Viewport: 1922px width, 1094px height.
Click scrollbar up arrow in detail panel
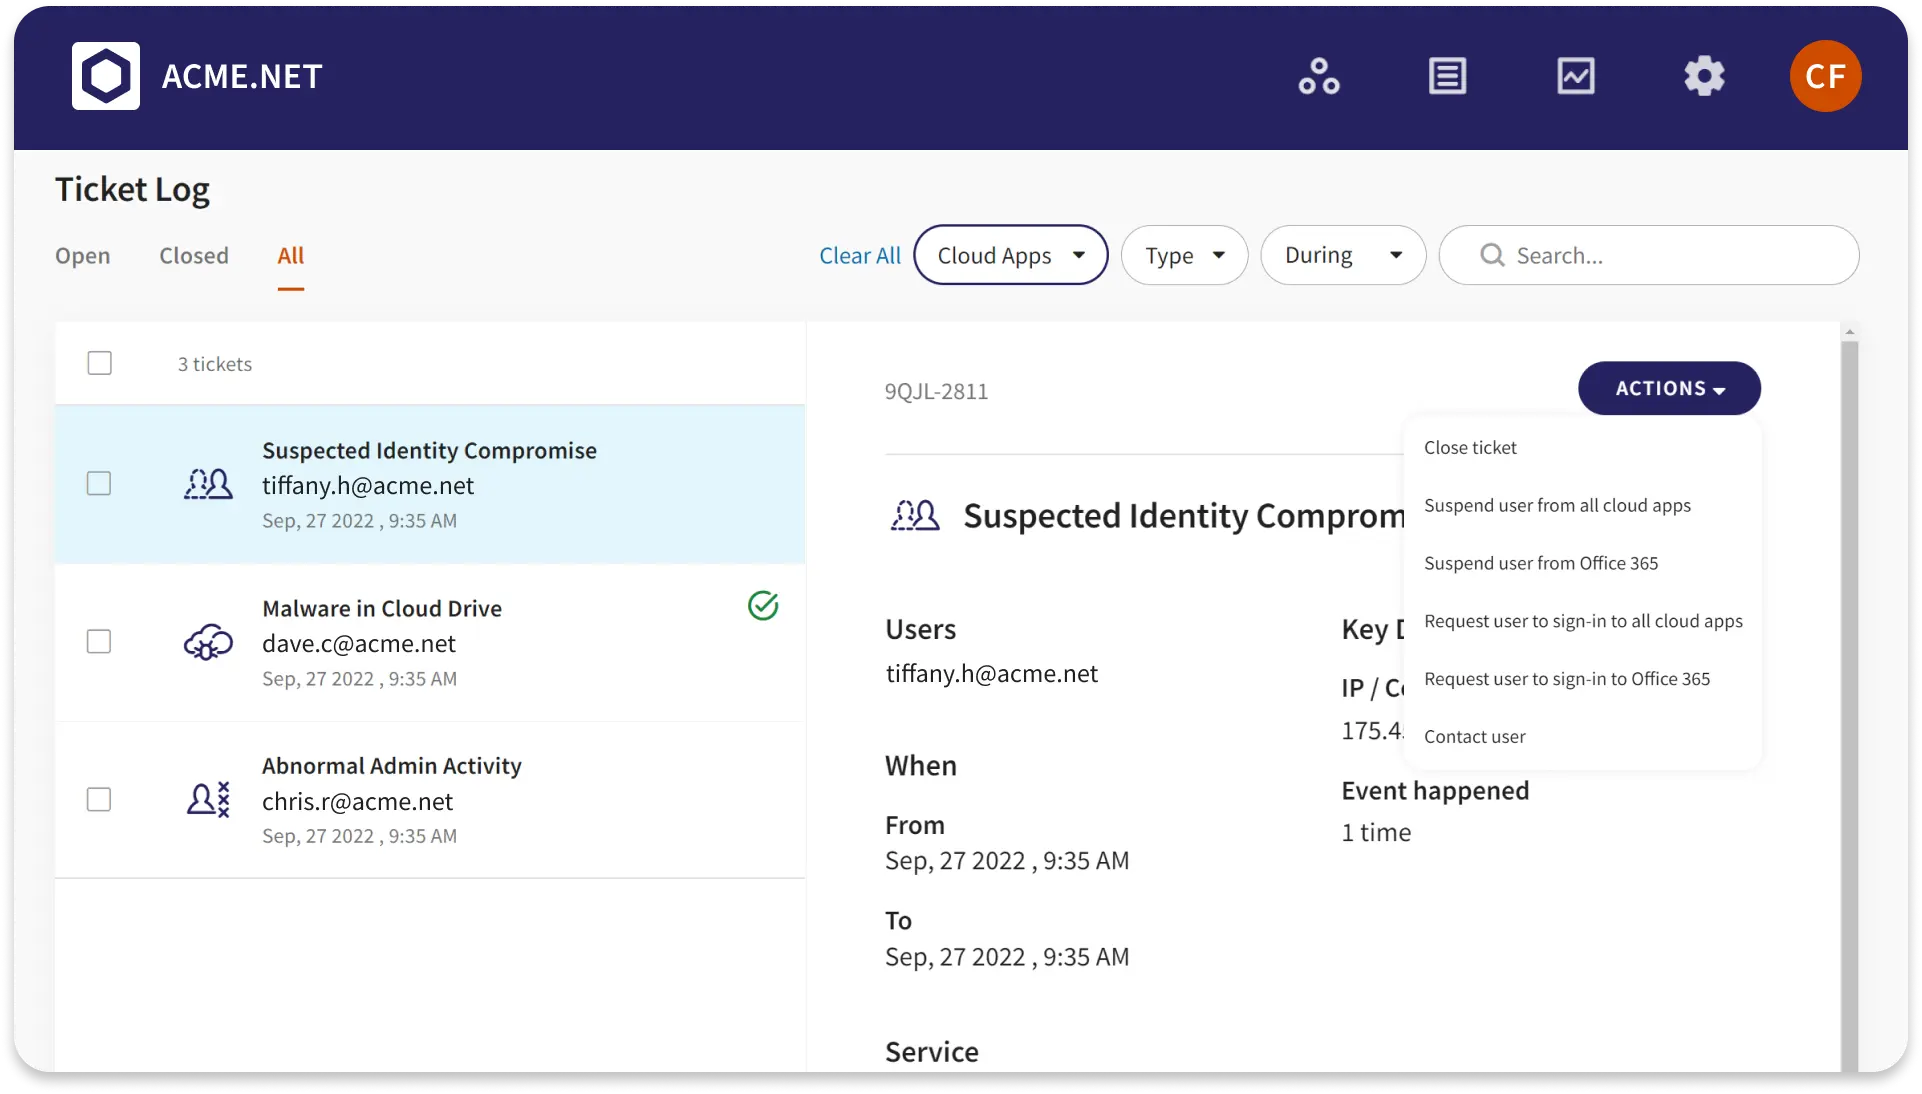point(1850,331)
